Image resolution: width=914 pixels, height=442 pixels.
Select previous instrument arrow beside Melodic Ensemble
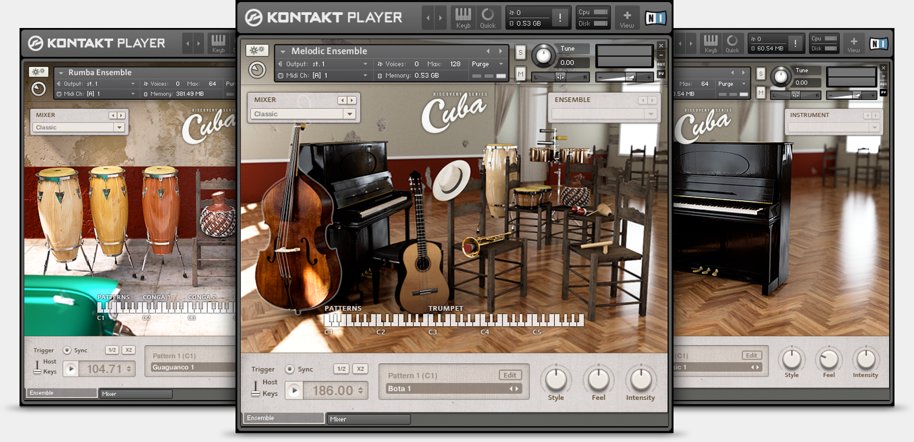pos(488,51)
